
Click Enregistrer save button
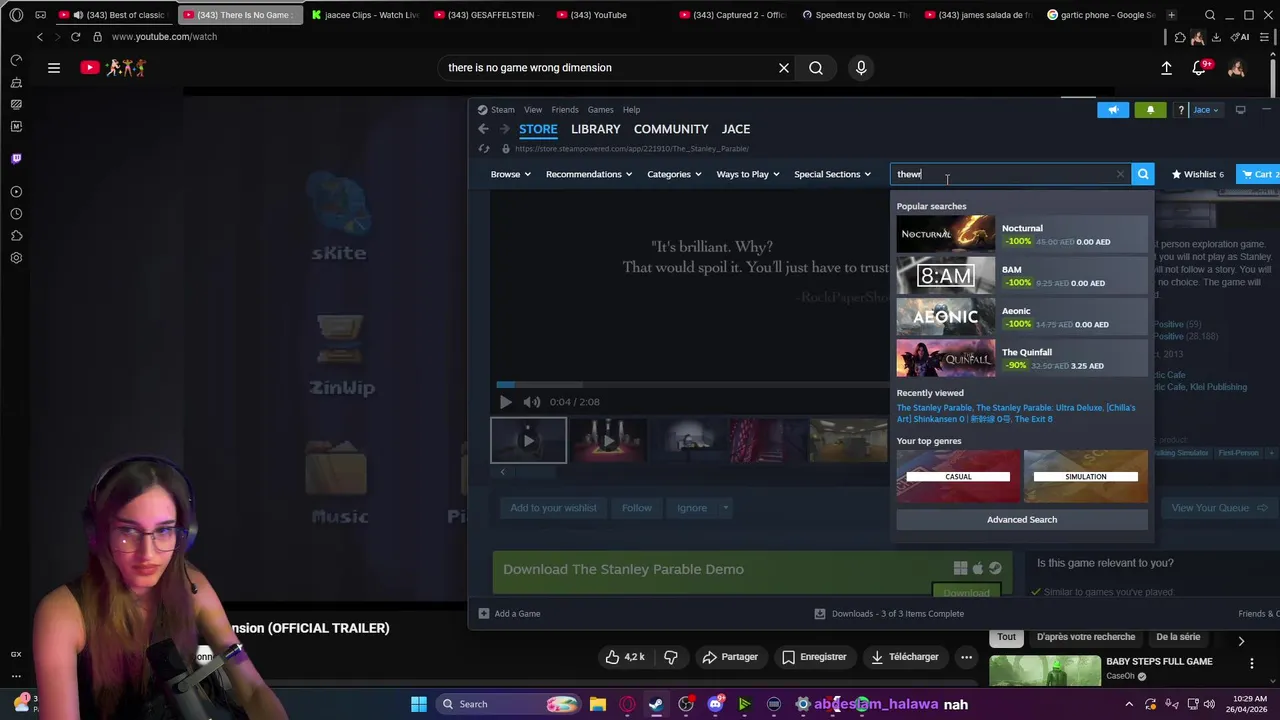tap(814, 657)
